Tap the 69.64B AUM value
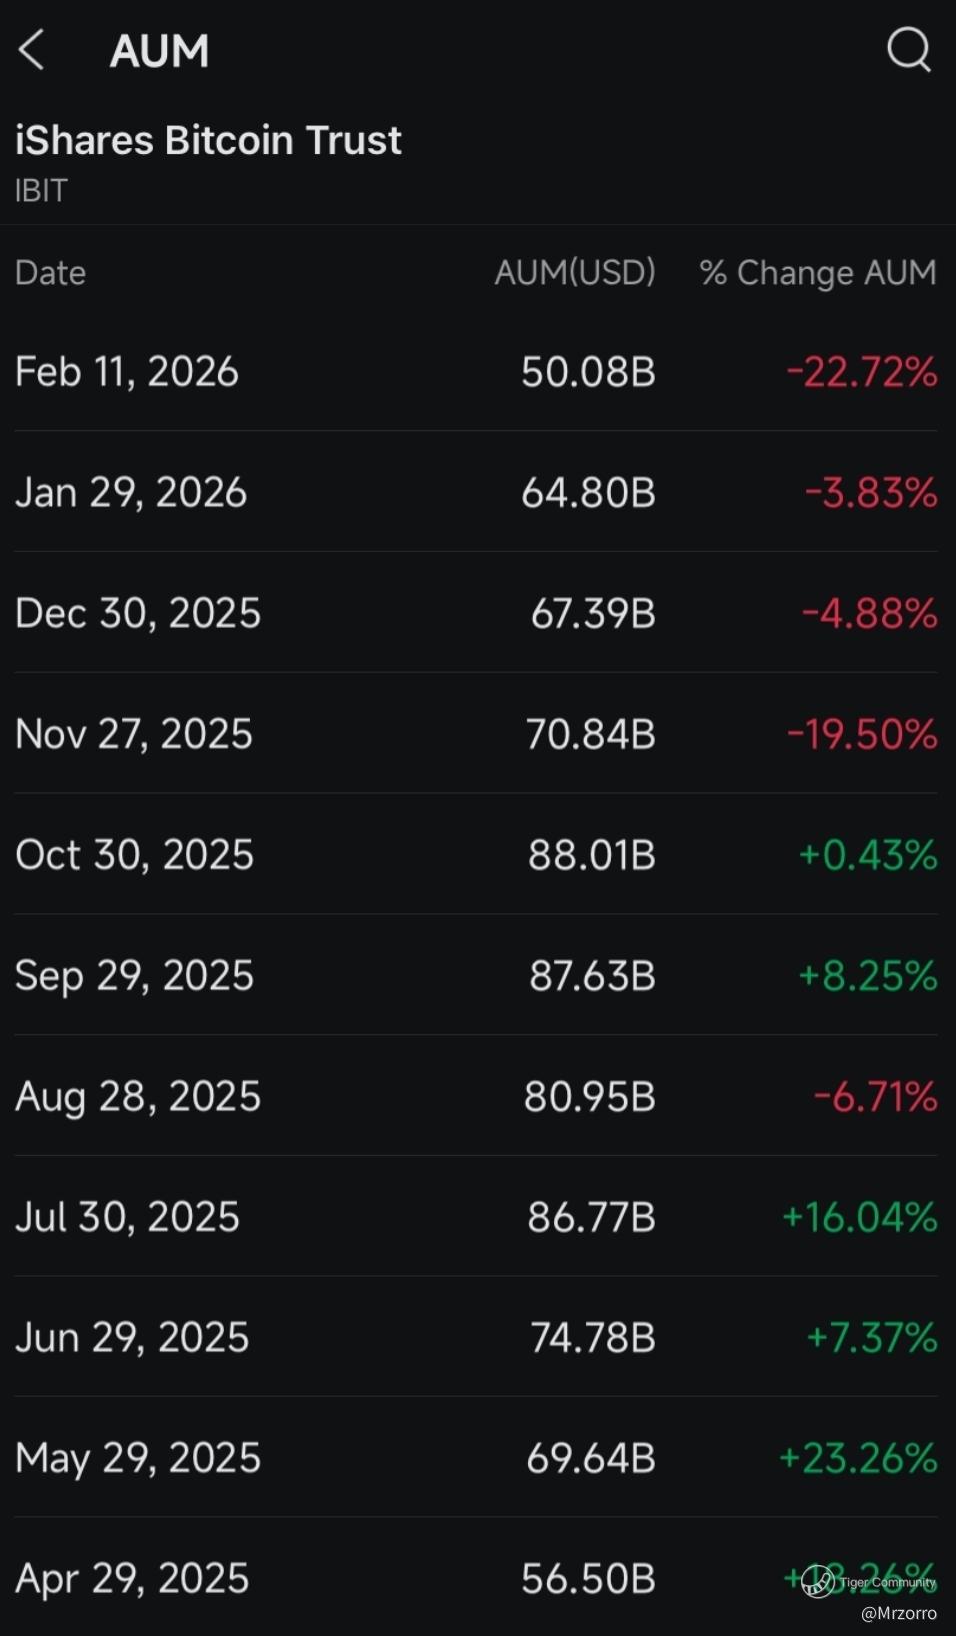Viewport: 956px width, 1636px height. (590, 1458)
